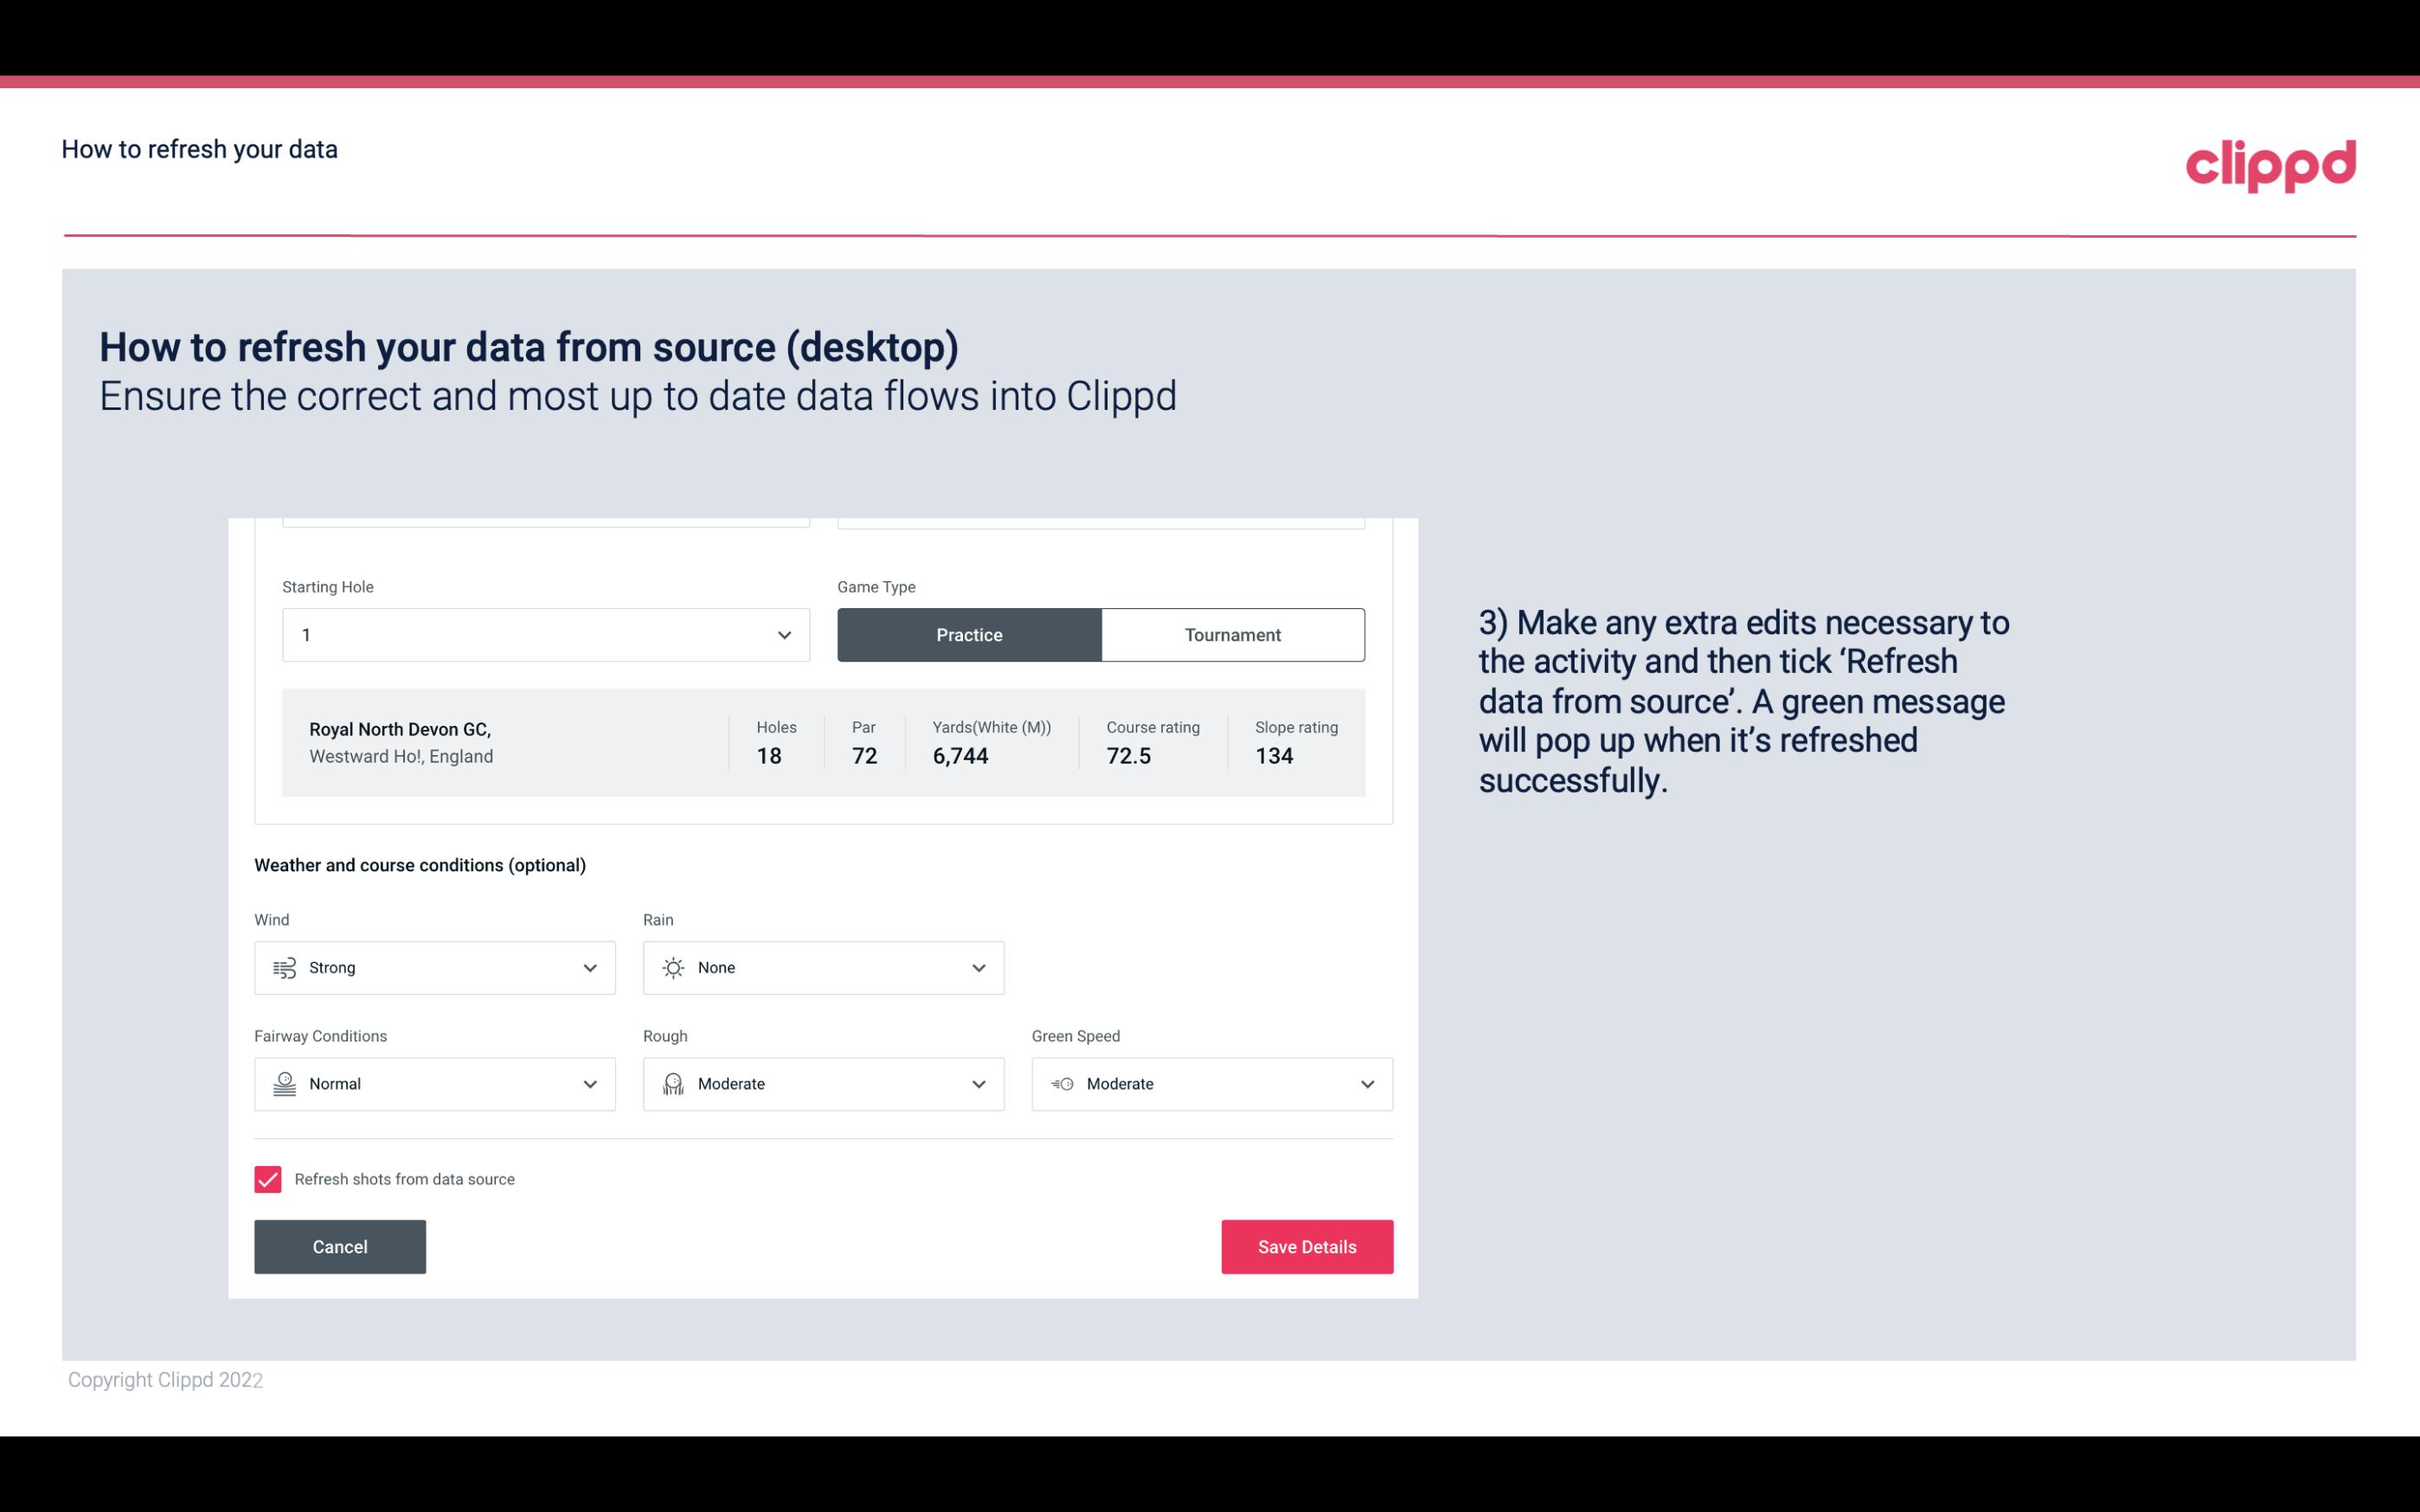The image size is (2420, 1512).
Task: Toggle Practice game type selection
Action: (969, 634)
